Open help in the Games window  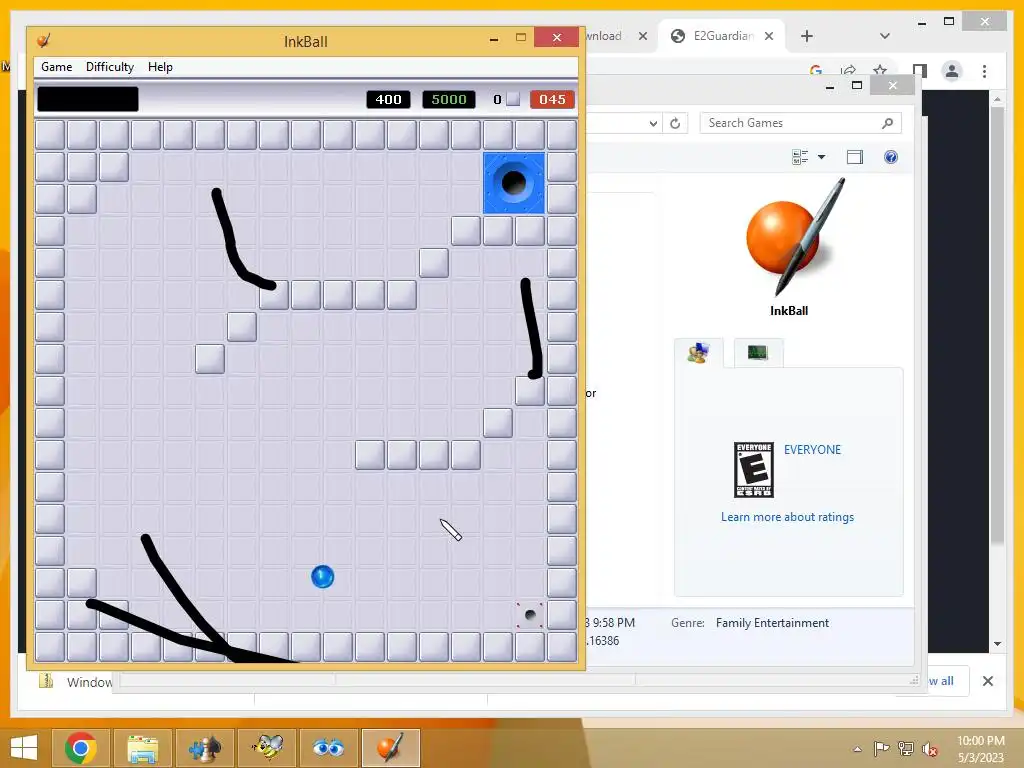891,157
